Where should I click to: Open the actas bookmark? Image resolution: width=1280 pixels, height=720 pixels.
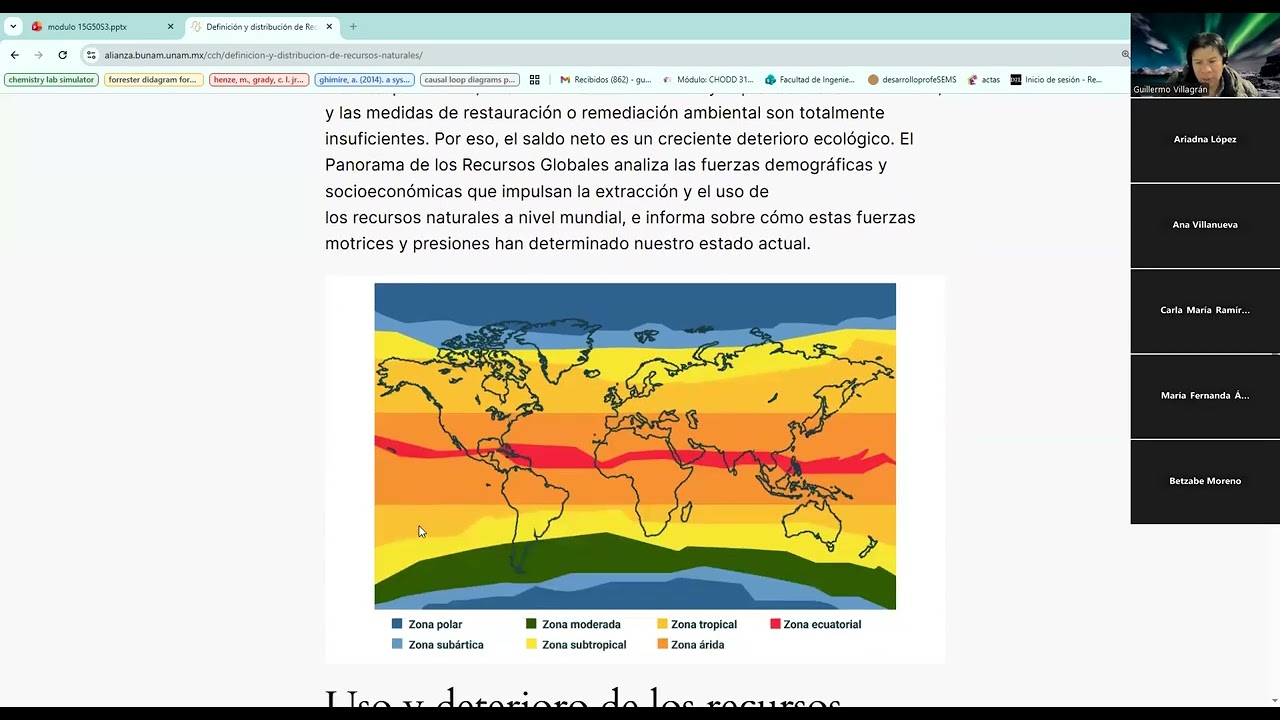tap(984, 80)
